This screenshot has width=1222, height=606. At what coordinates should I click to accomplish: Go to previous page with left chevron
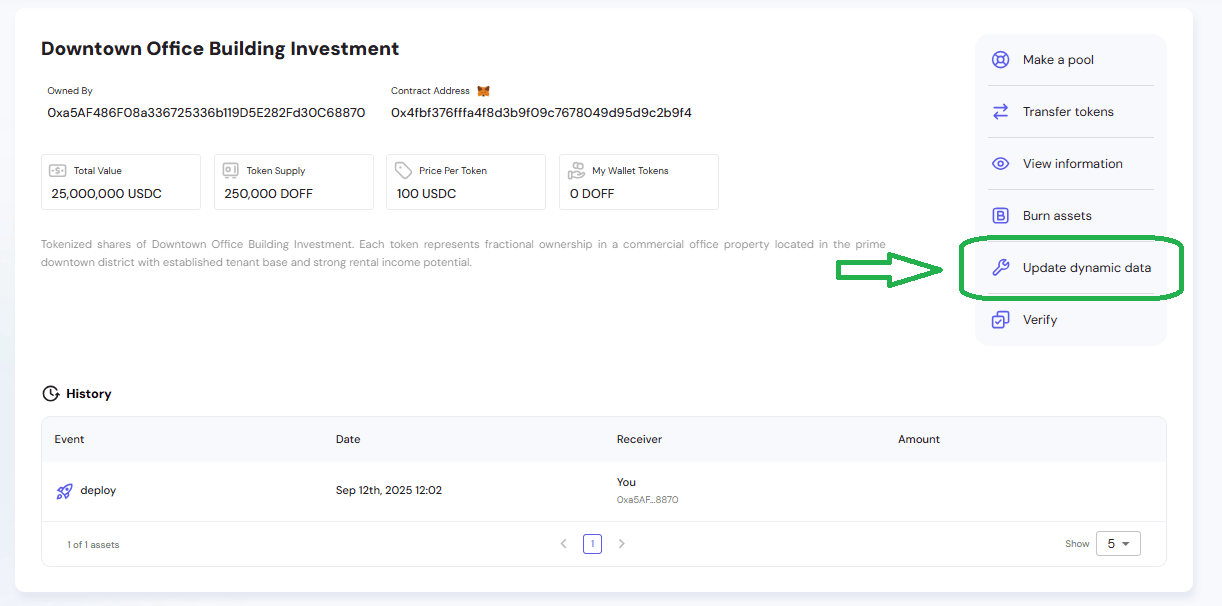[x=564, y=544]
